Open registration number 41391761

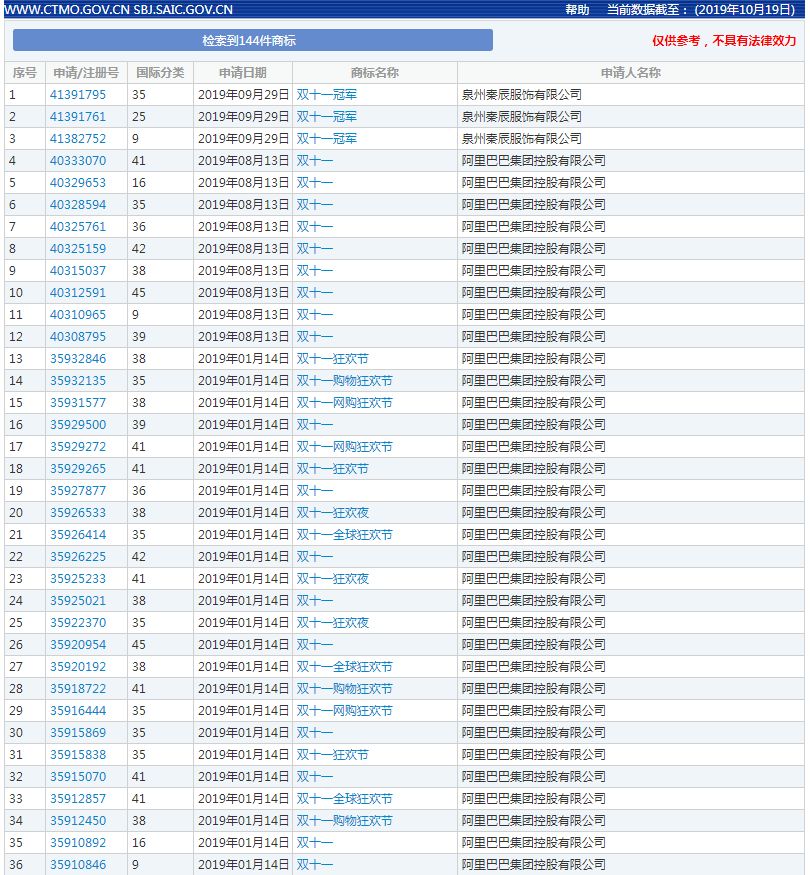point(78,117)
